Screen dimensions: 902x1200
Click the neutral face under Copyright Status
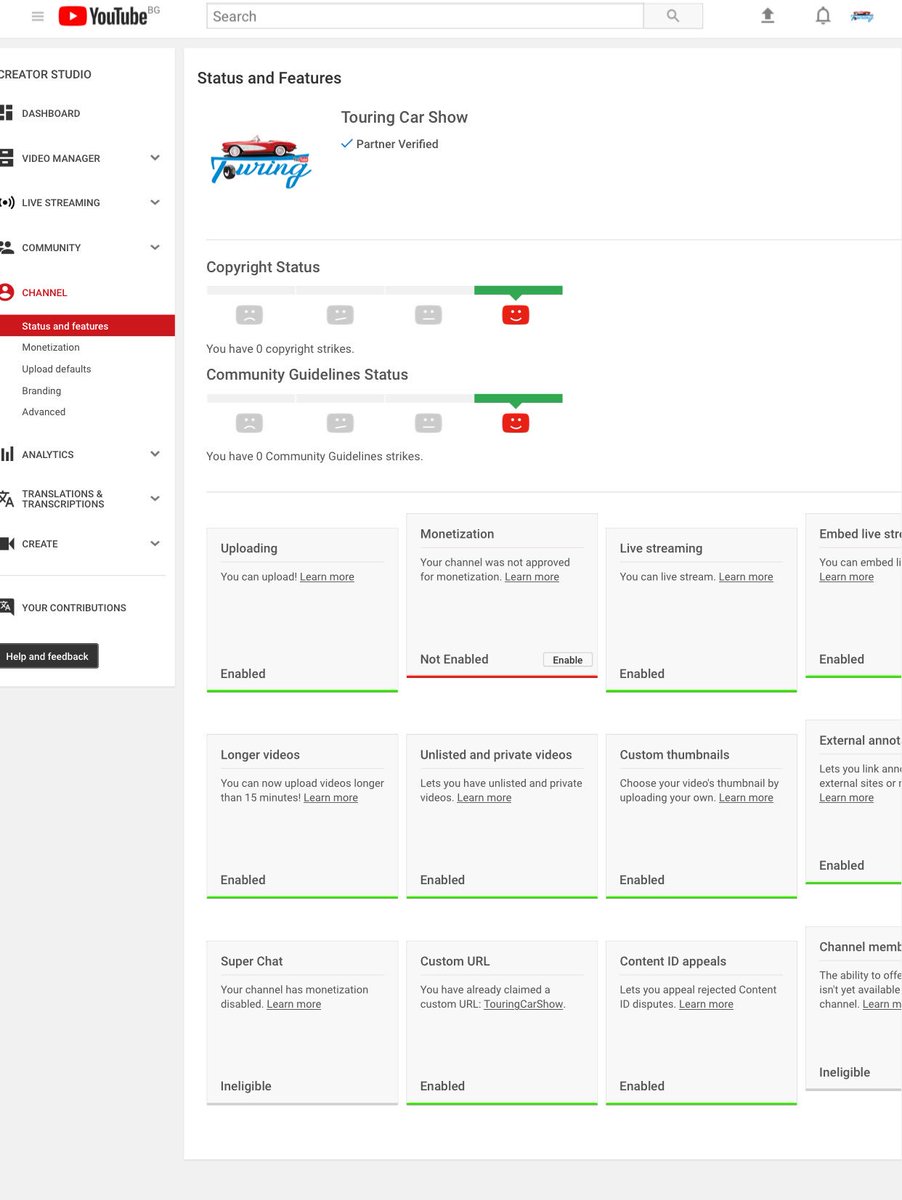[x=428, y=315]
